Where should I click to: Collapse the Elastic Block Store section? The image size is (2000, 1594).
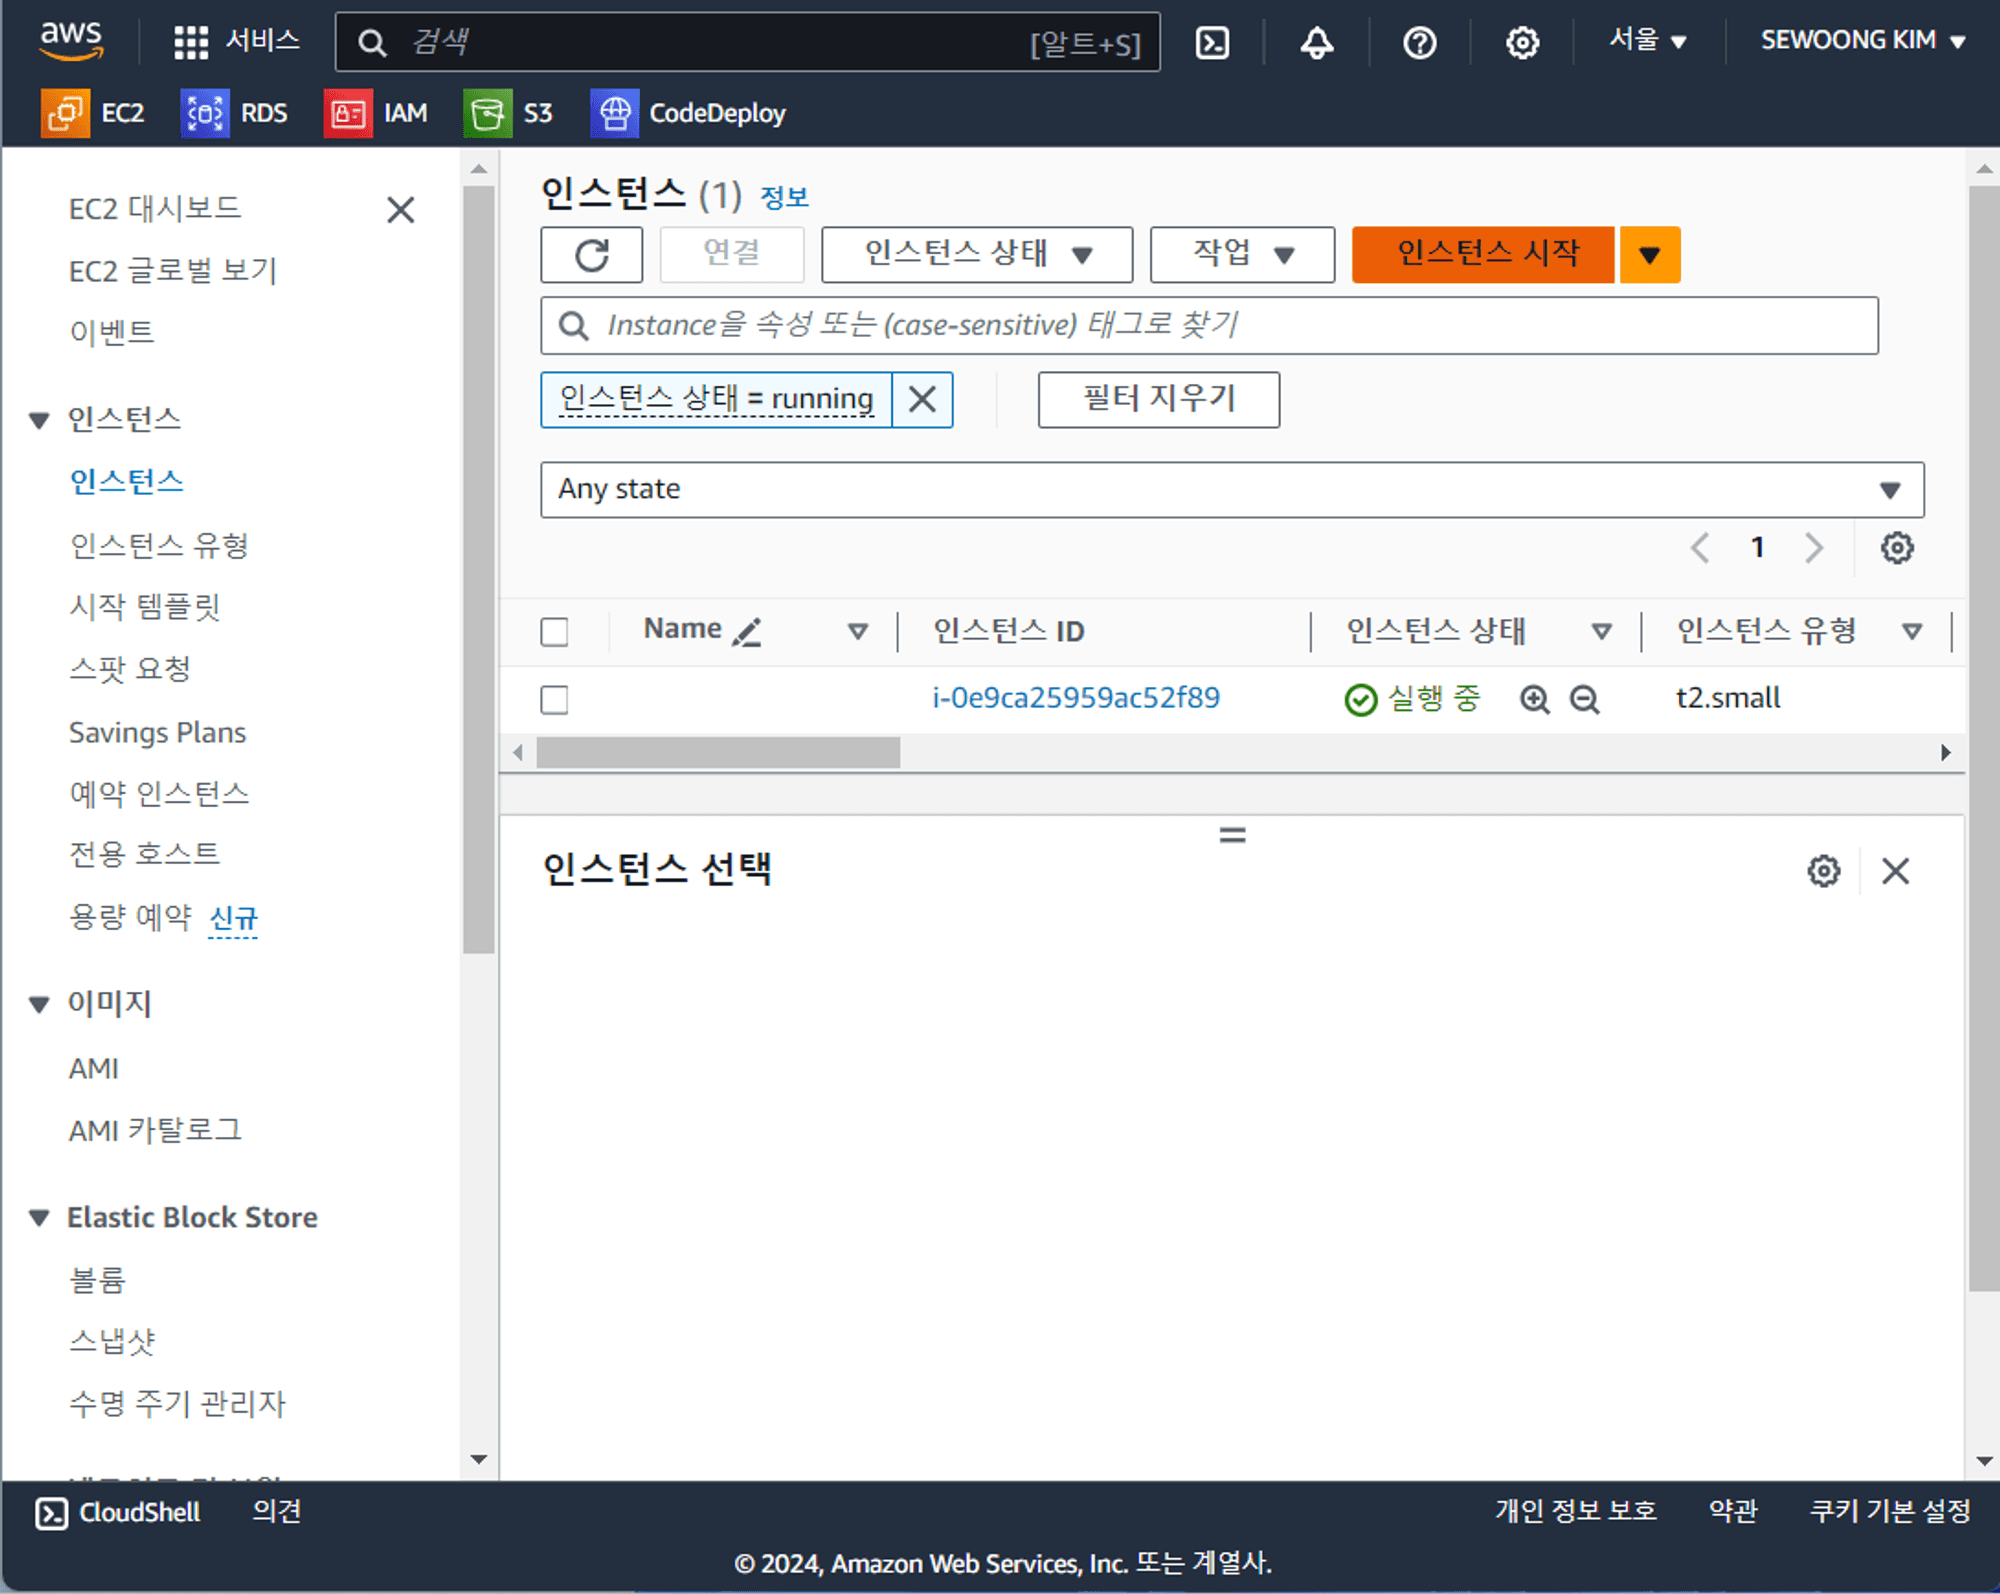coord(39,1218)
